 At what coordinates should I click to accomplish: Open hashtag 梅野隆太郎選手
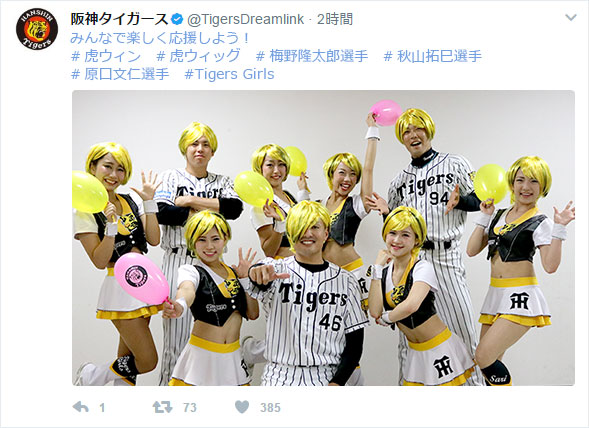click(x=312, y=56)
